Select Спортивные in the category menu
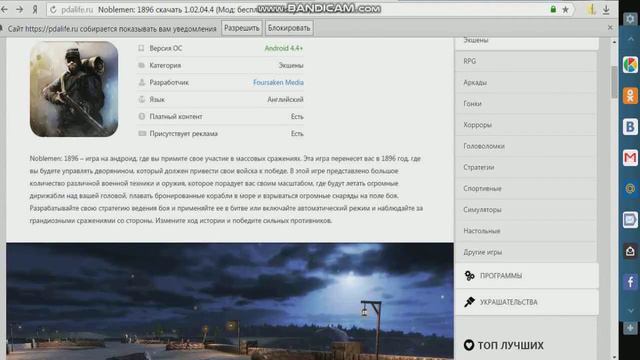The image size is (640, 360). click(527, 189)
